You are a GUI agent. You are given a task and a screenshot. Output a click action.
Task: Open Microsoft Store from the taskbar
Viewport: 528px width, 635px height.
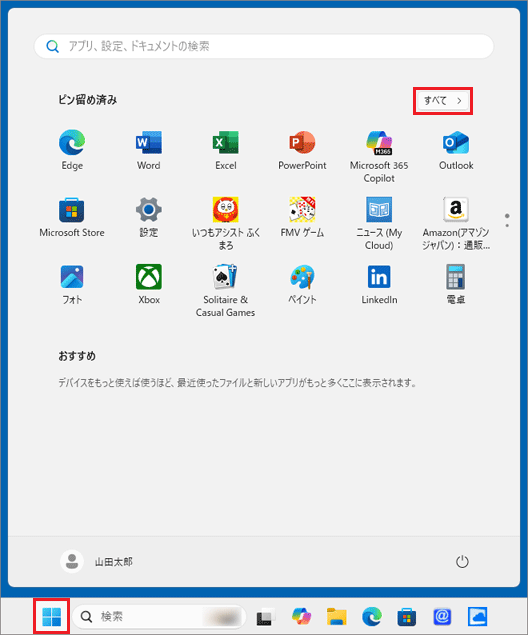[407, 617]
